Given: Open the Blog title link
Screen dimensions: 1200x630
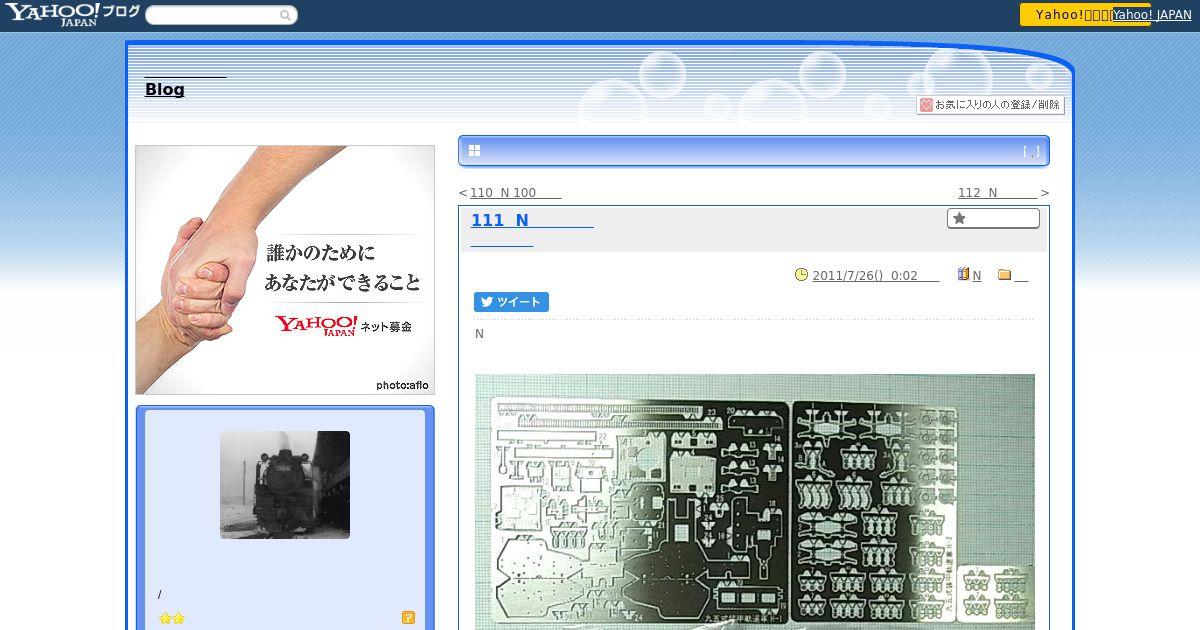Looking at the screenshot, I should pyautogui.click(x=165, y=89).
